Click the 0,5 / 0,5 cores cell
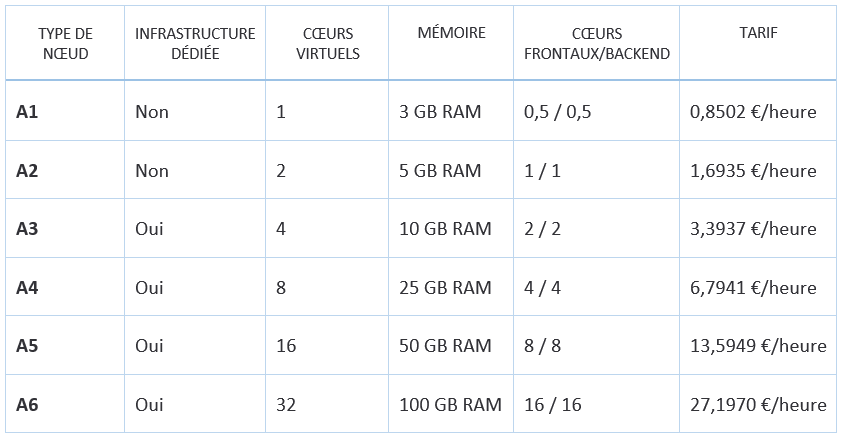Viewport: 843px width, 438px height. click(x=597, y=111)
